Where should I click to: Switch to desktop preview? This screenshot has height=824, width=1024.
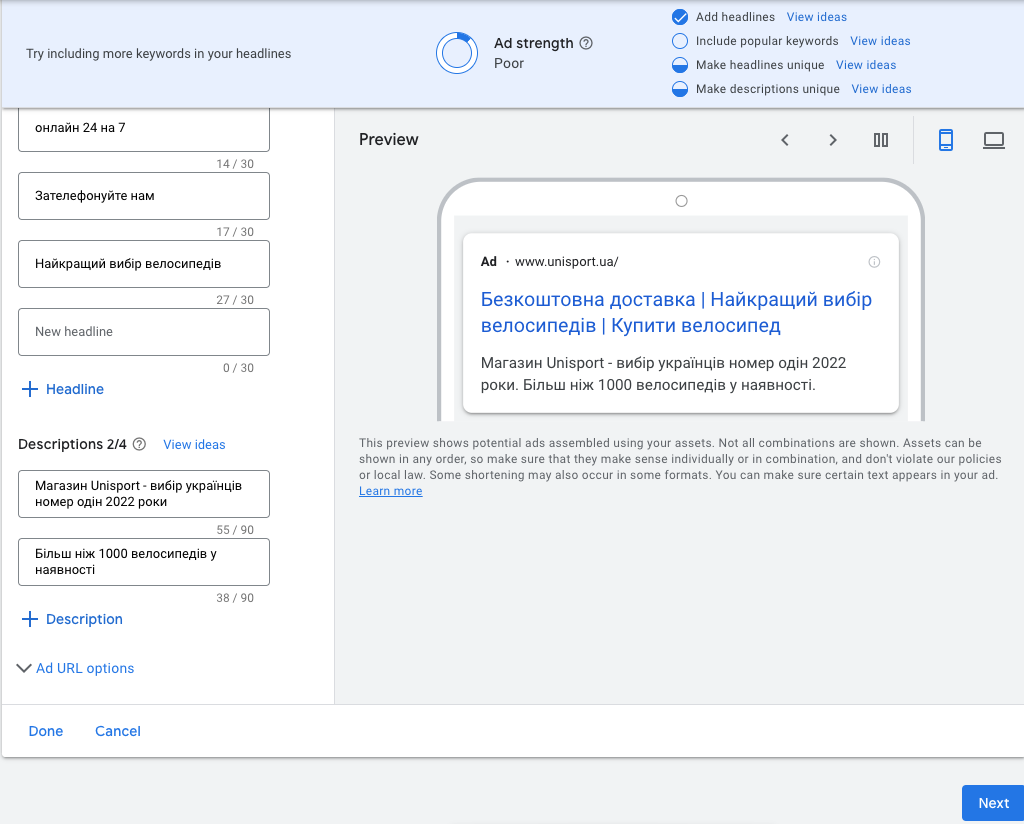993,140
